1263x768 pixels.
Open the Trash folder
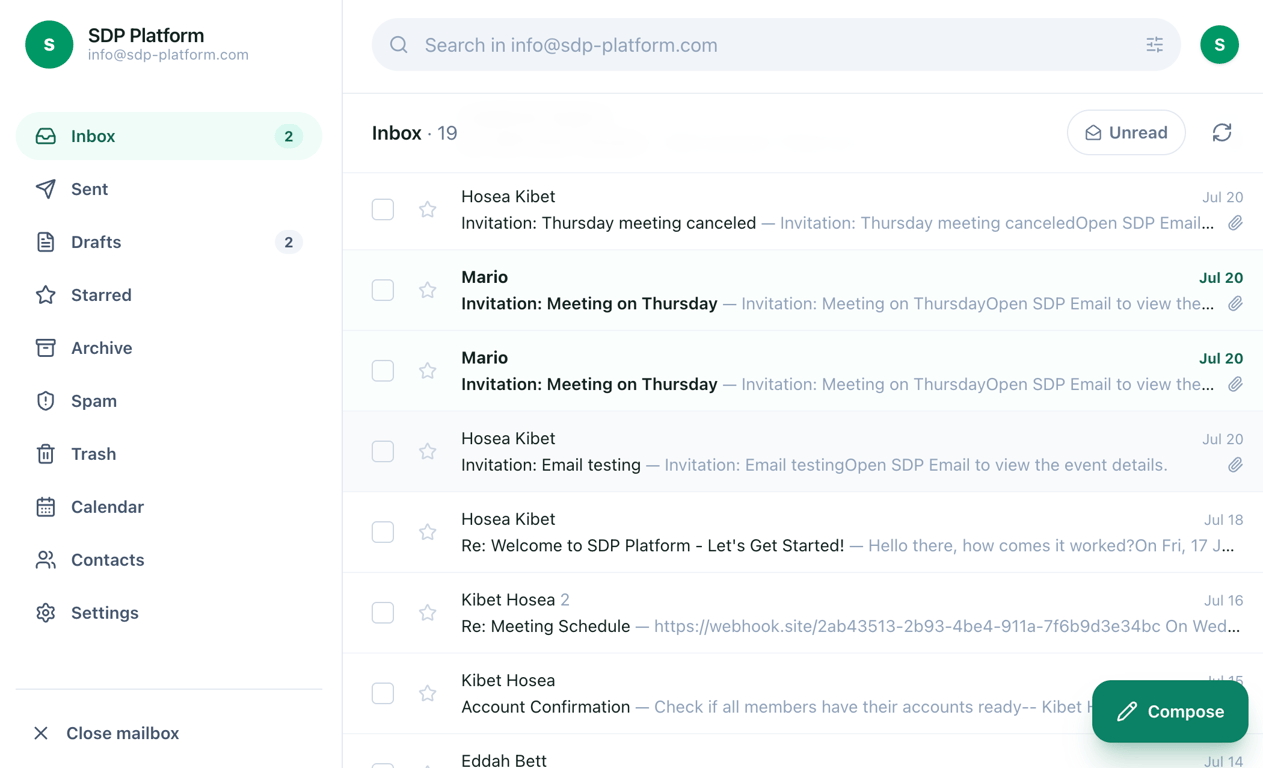[169, 454]
